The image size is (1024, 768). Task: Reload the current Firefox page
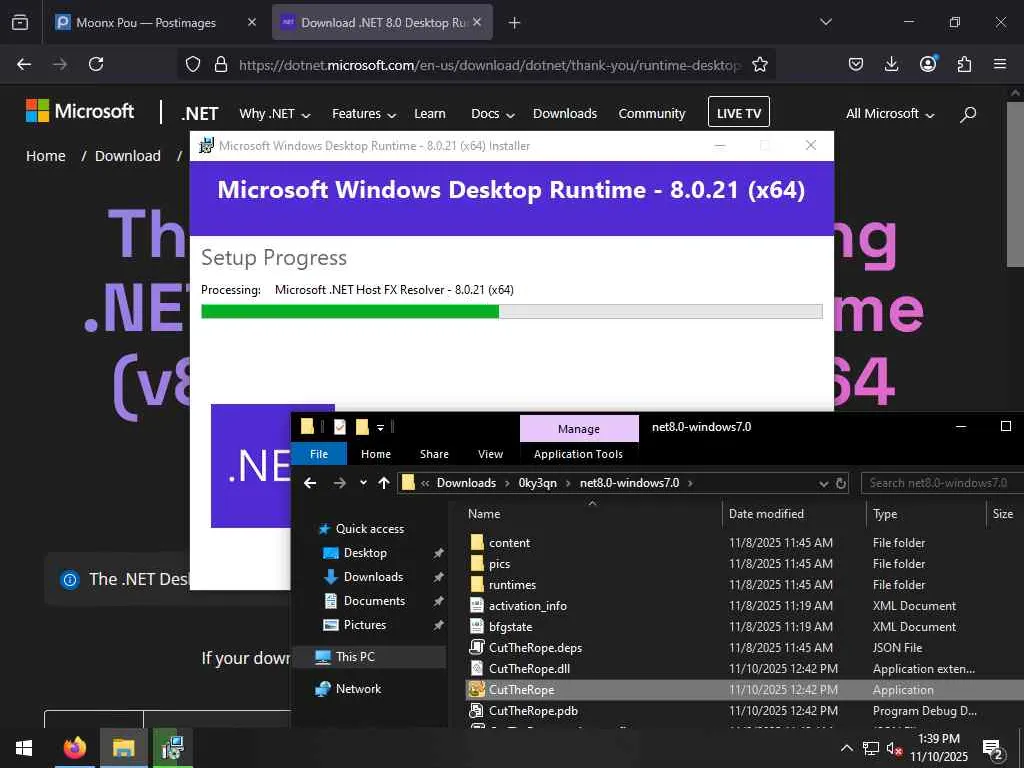(x=96, y=64)
